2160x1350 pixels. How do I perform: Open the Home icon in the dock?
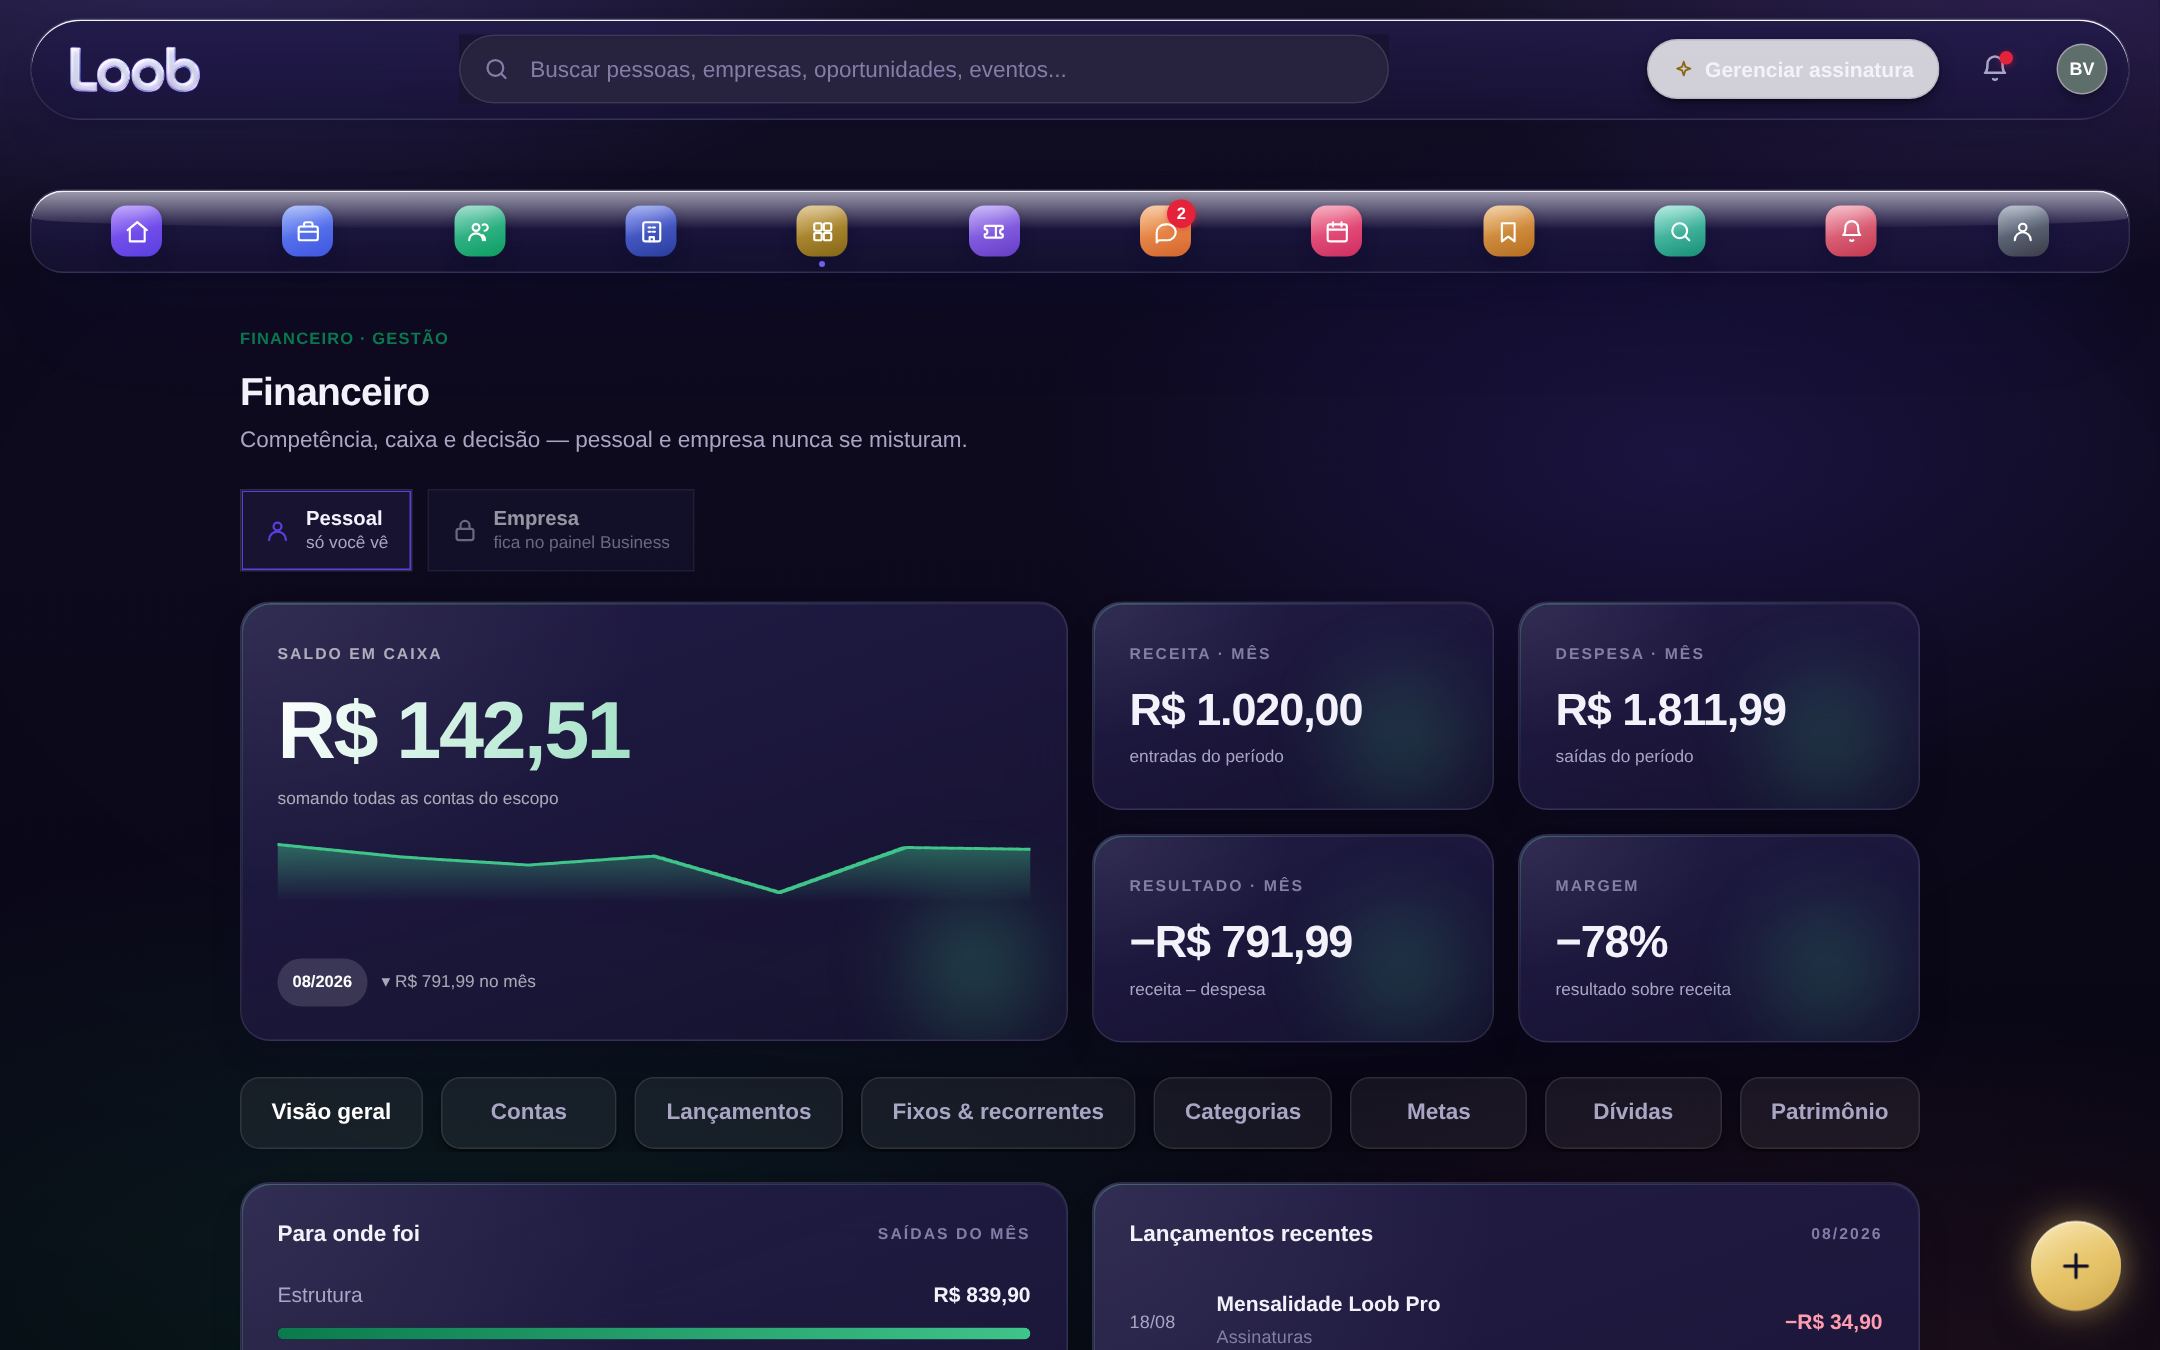[x=136, y=231]
